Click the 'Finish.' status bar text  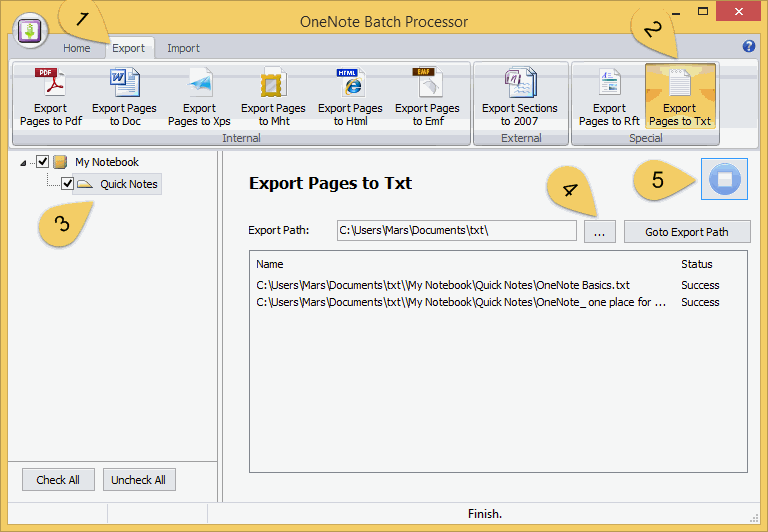coord(485,513)
